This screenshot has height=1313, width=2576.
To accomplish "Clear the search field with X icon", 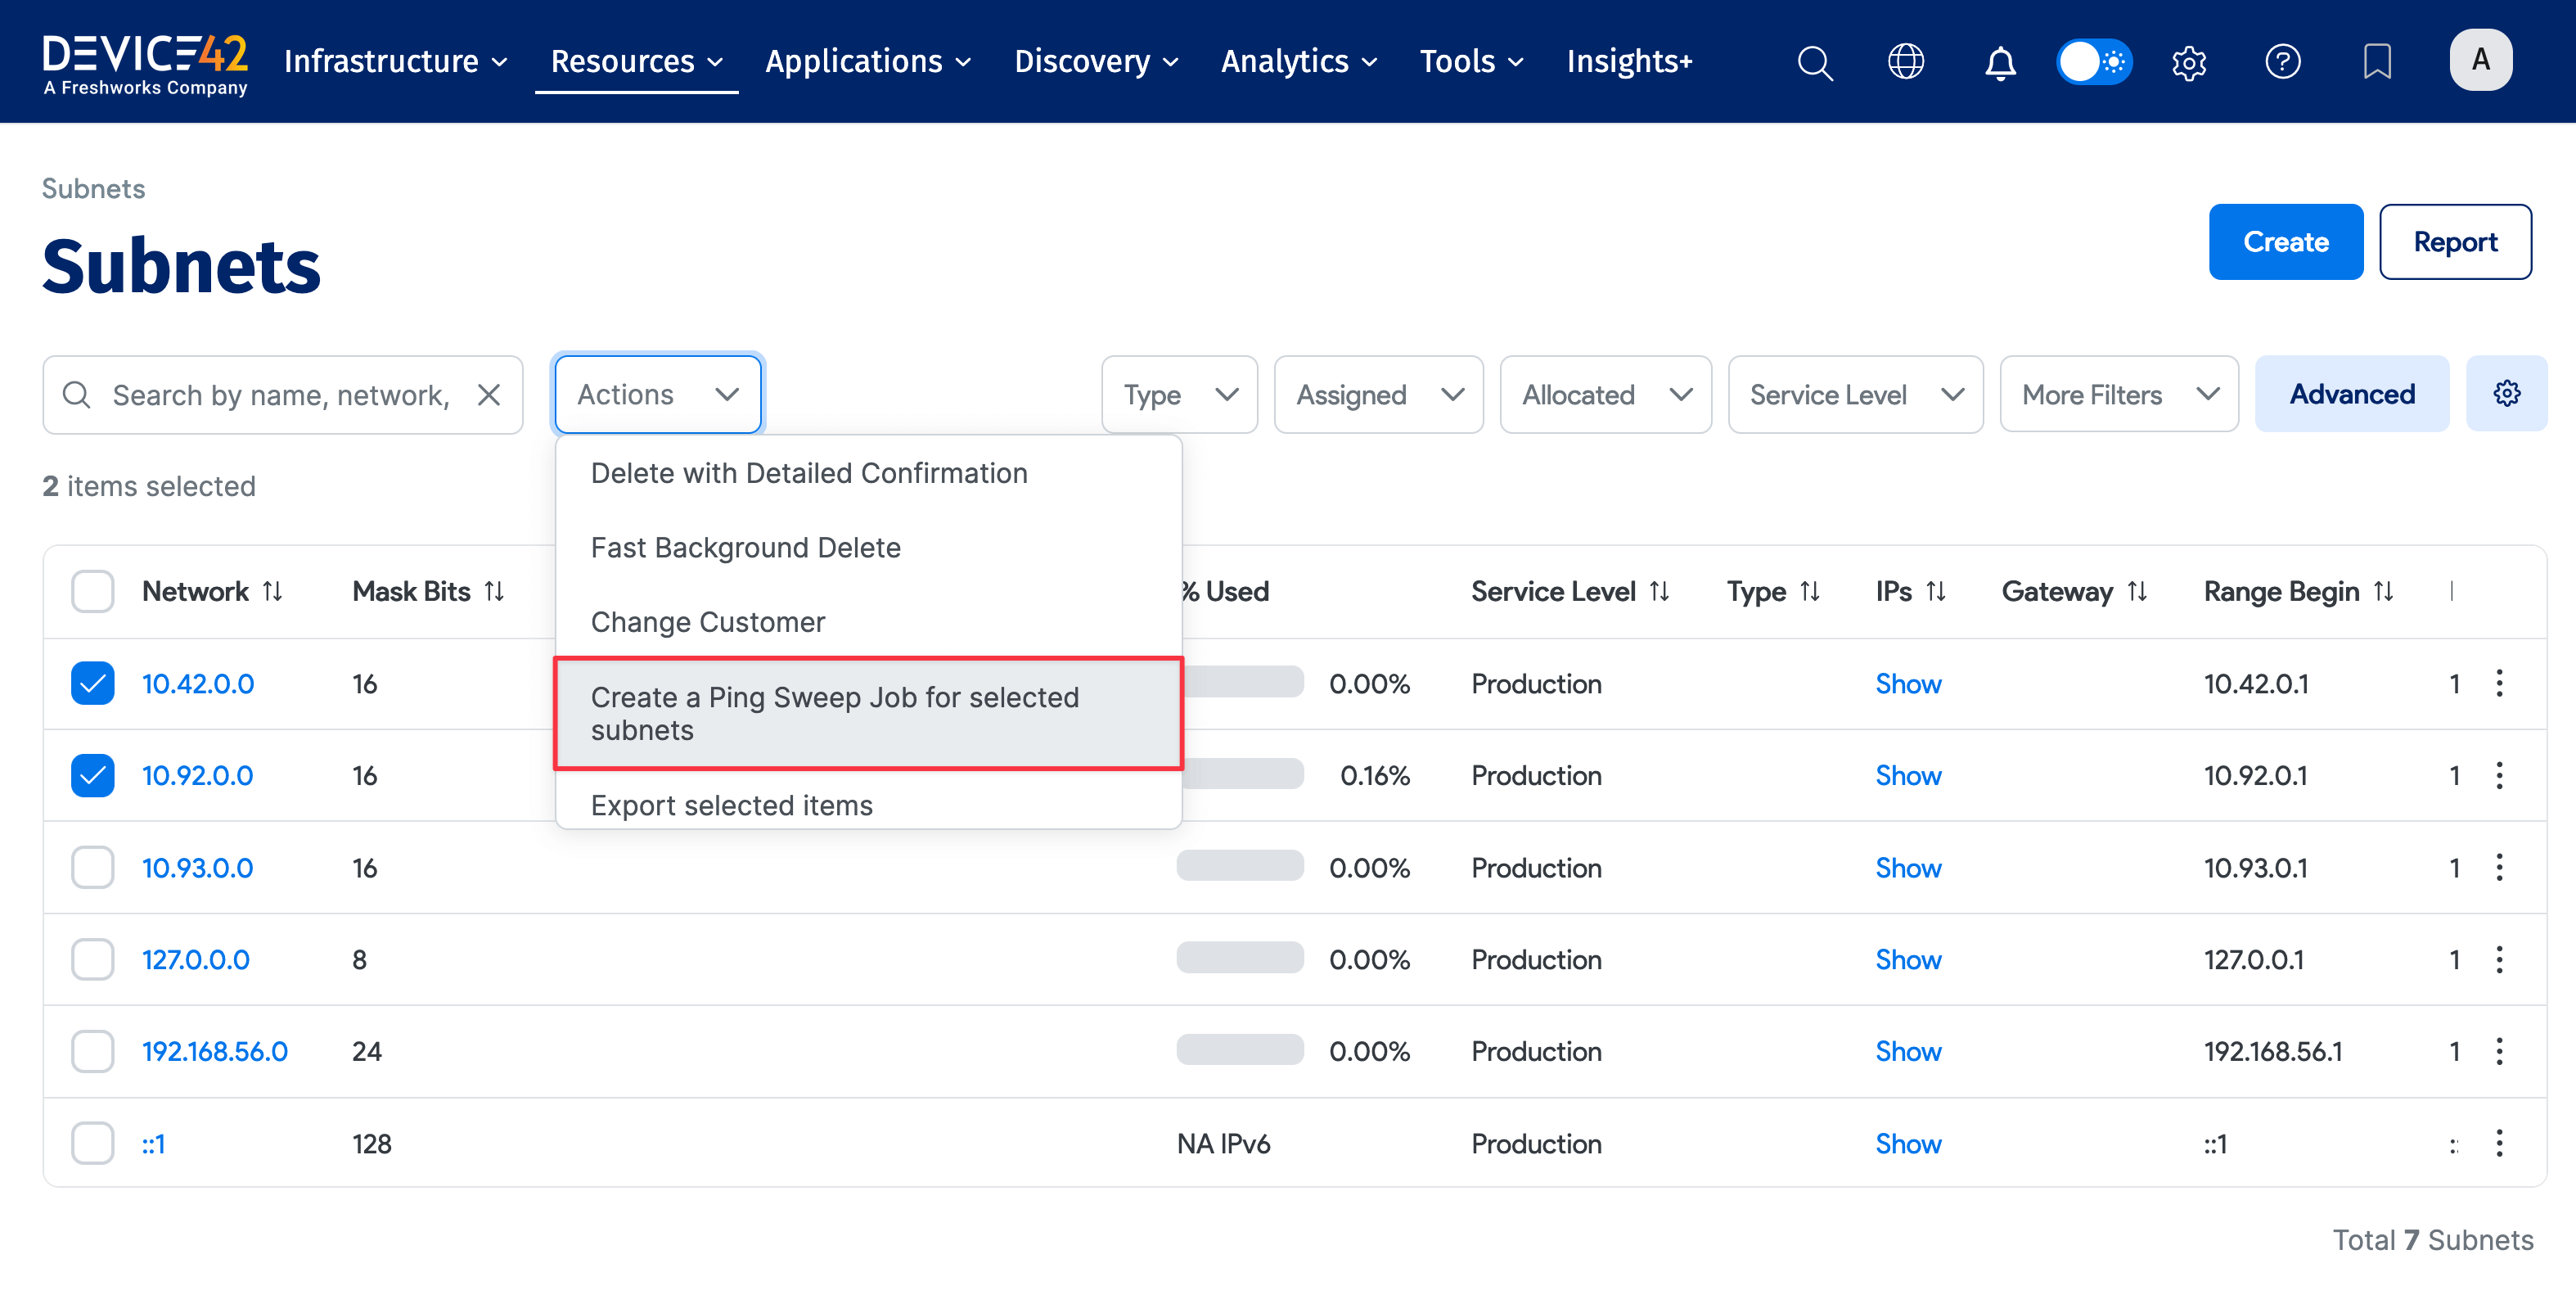I will (x=489, y=395).
